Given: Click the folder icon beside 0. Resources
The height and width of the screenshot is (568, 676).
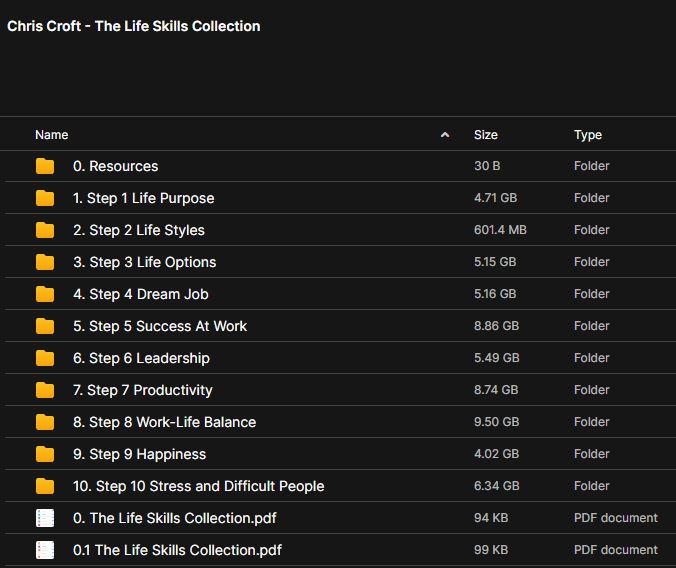Looking at the screenshot, I should point(45,166).
